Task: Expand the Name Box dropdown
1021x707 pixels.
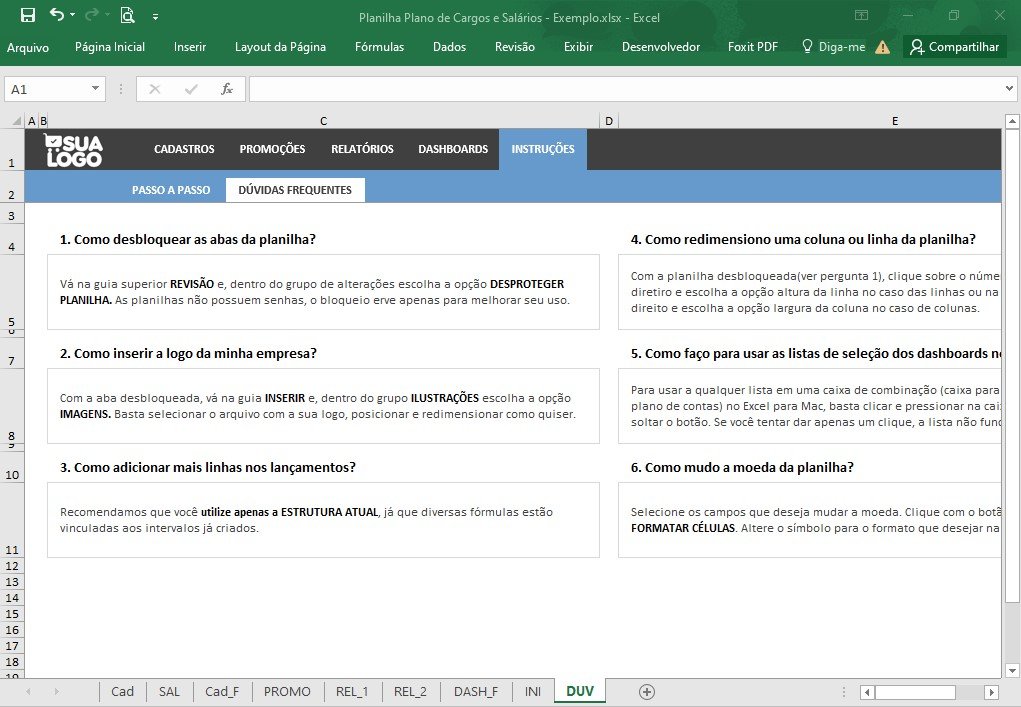Action: point(95,89)
